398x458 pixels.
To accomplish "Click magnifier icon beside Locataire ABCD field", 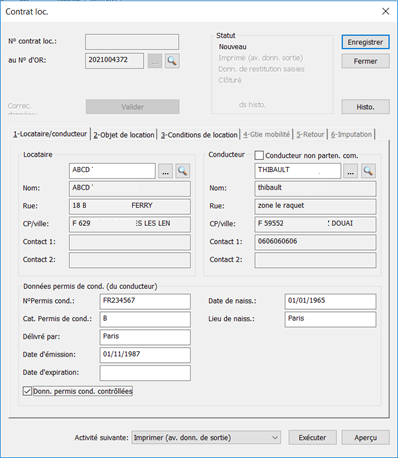I will [183, 171].
